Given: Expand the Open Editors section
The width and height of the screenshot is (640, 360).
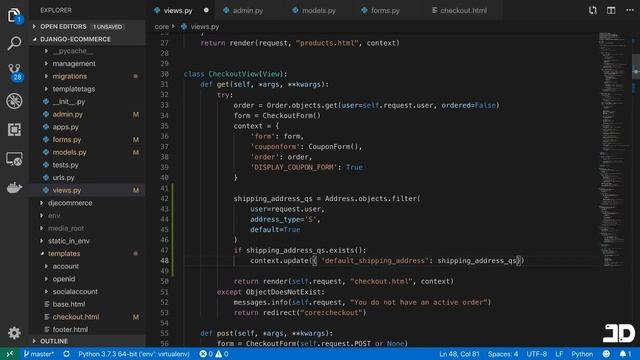Looking at the screenshot, I should (x=88, y=27).
